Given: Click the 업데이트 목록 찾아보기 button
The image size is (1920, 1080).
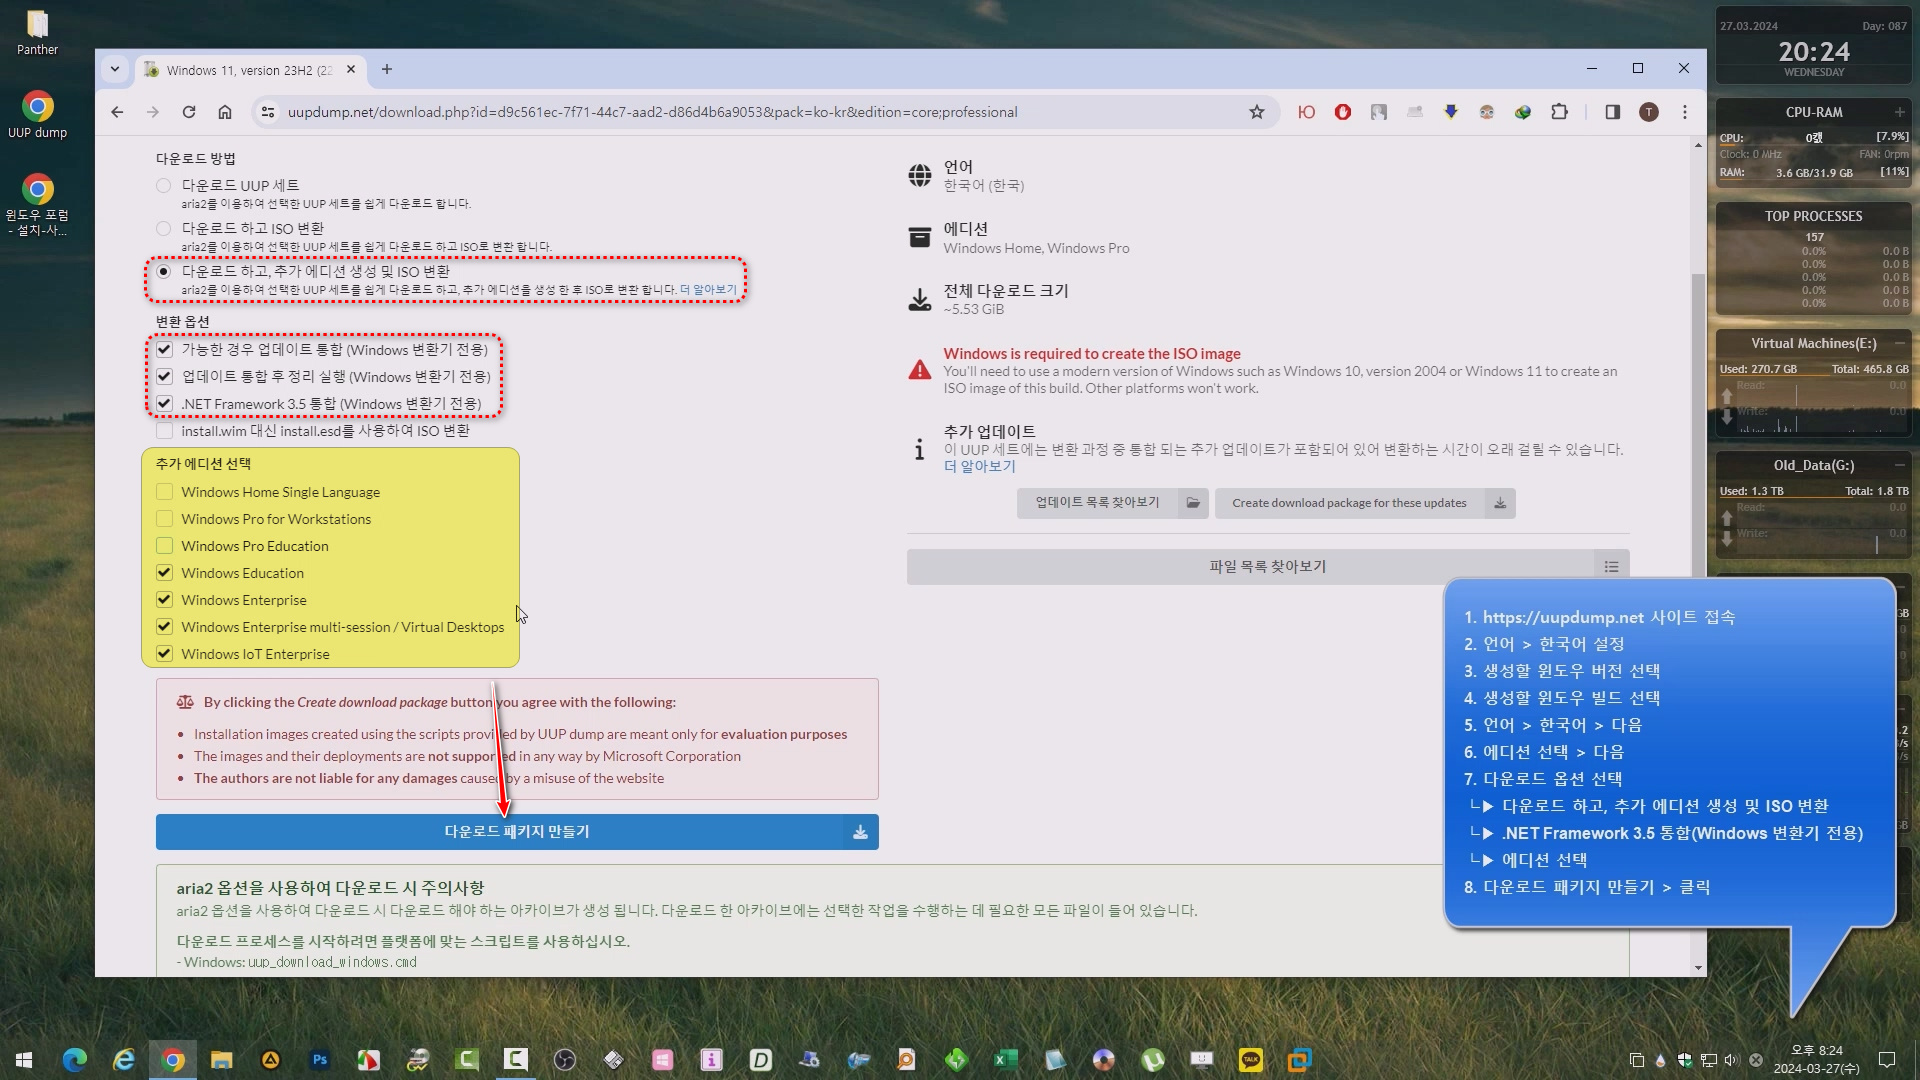Looking at the screenshot, I should pyautogui.click(x=1112, y=503).
